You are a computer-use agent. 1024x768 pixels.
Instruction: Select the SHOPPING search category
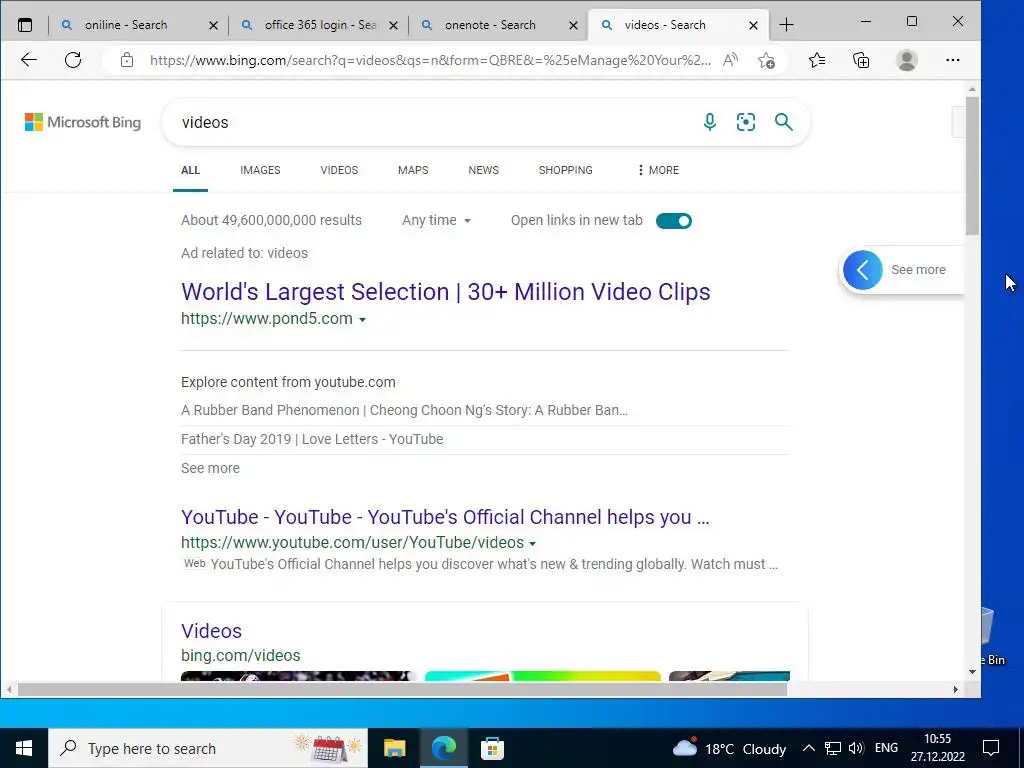click(x=566, y=170)
